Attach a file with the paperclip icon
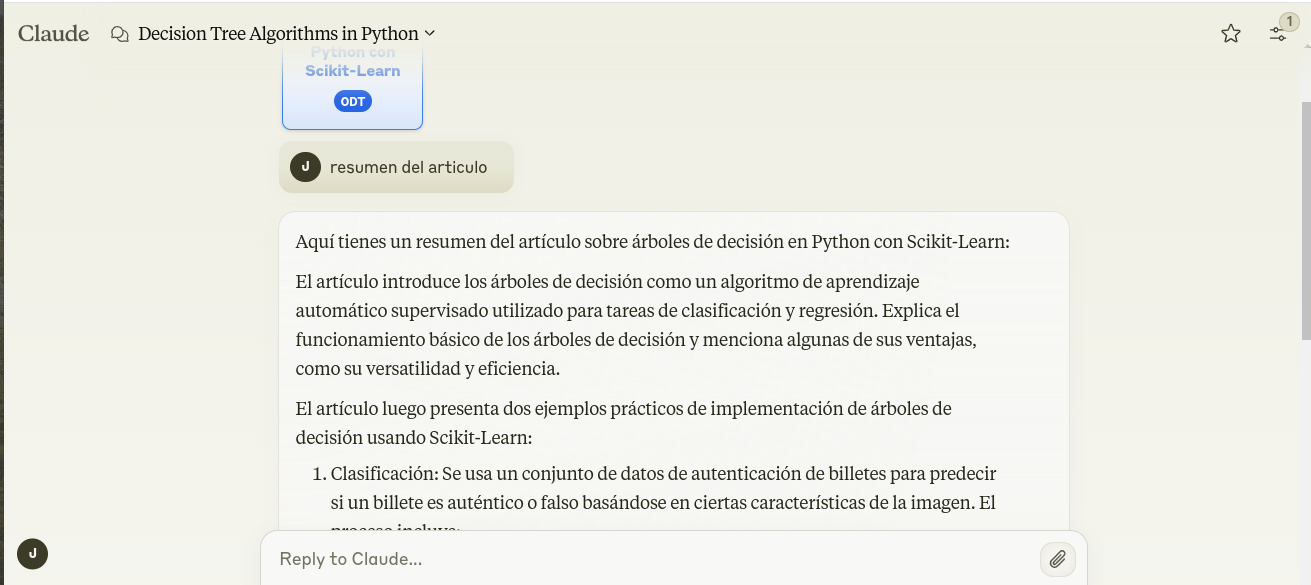Screen dimensions: 1311x585 pyautogui.click(x=1058, y=559)
